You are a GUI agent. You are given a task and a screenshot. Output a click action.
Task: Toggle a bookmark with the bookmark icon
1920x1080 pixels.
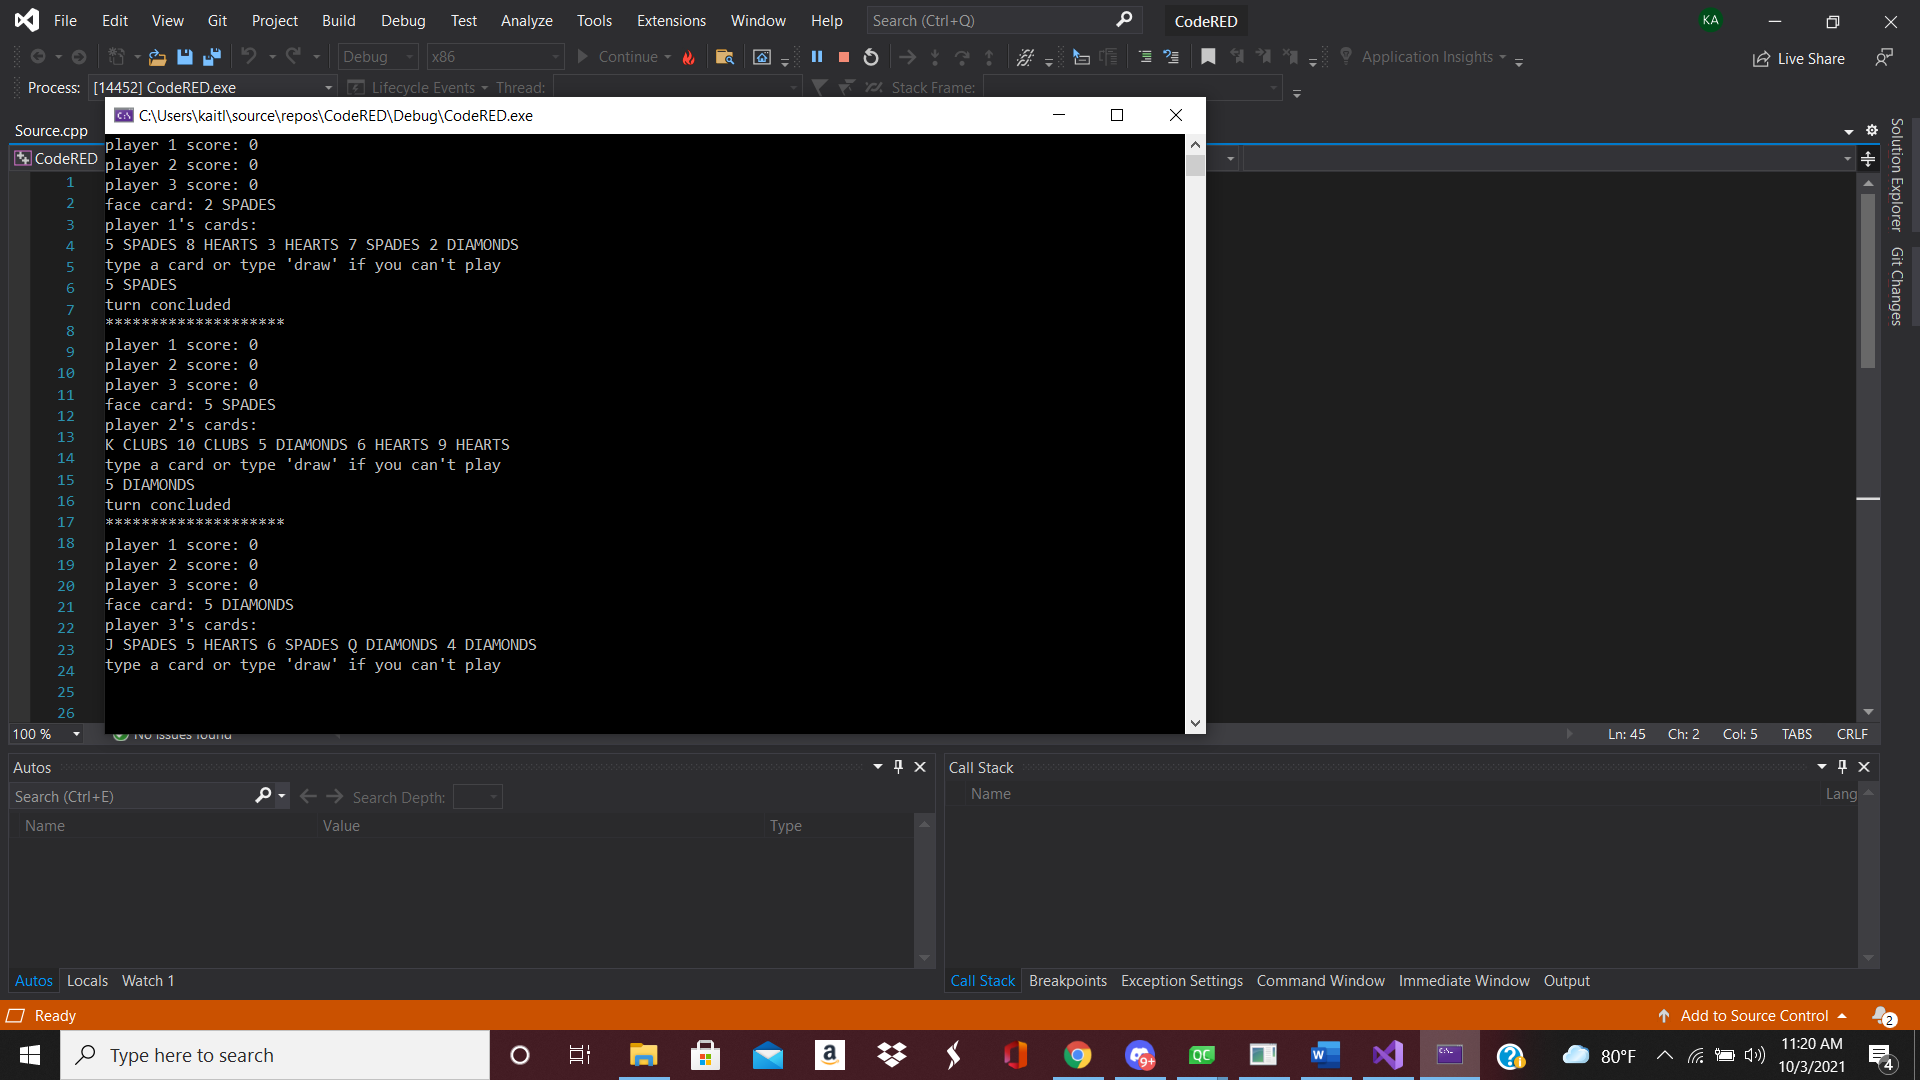pyautogui.click(x=1208, y=57)
